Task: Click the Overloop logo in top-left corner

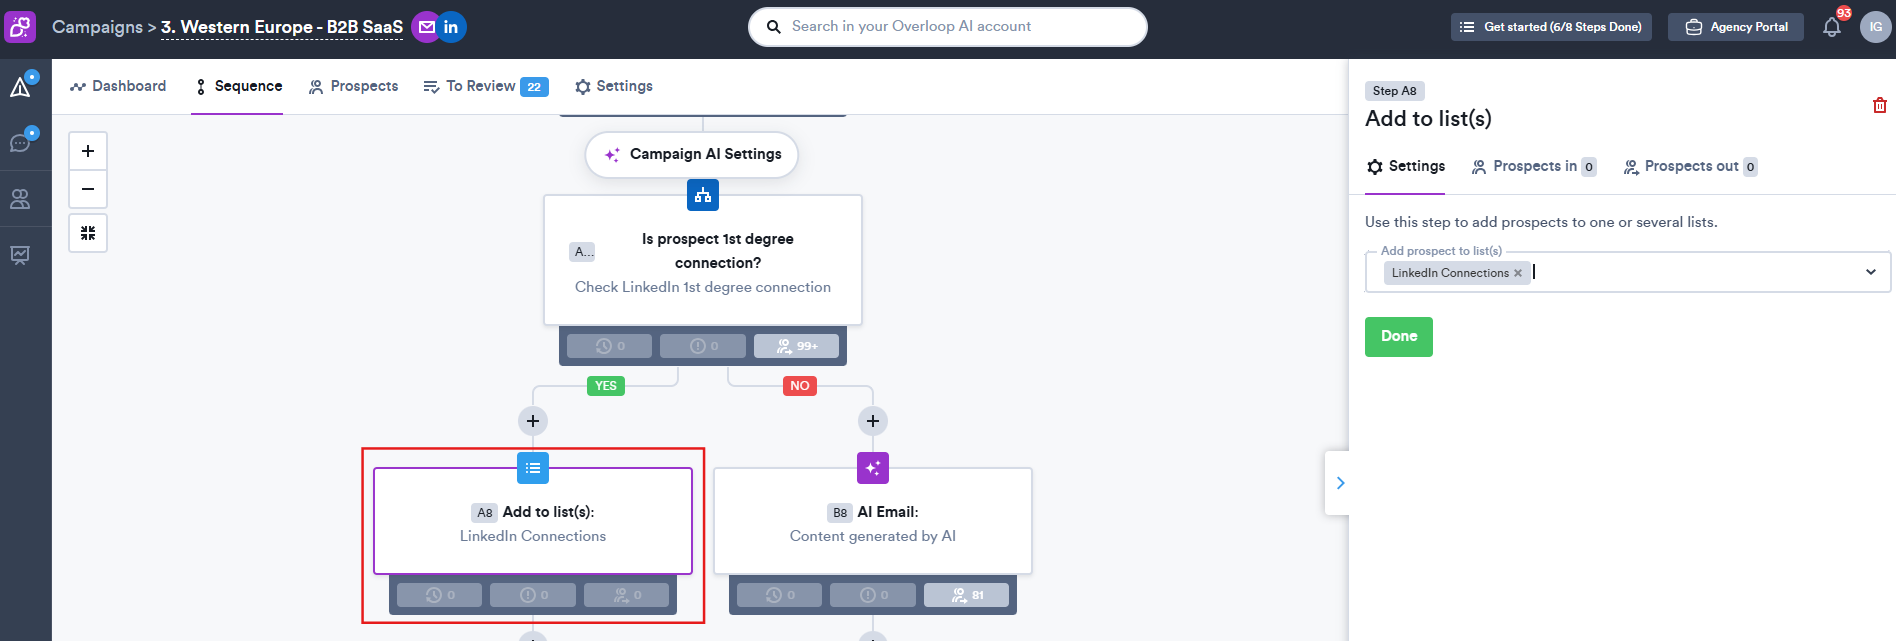Action: tap(21, 27)
